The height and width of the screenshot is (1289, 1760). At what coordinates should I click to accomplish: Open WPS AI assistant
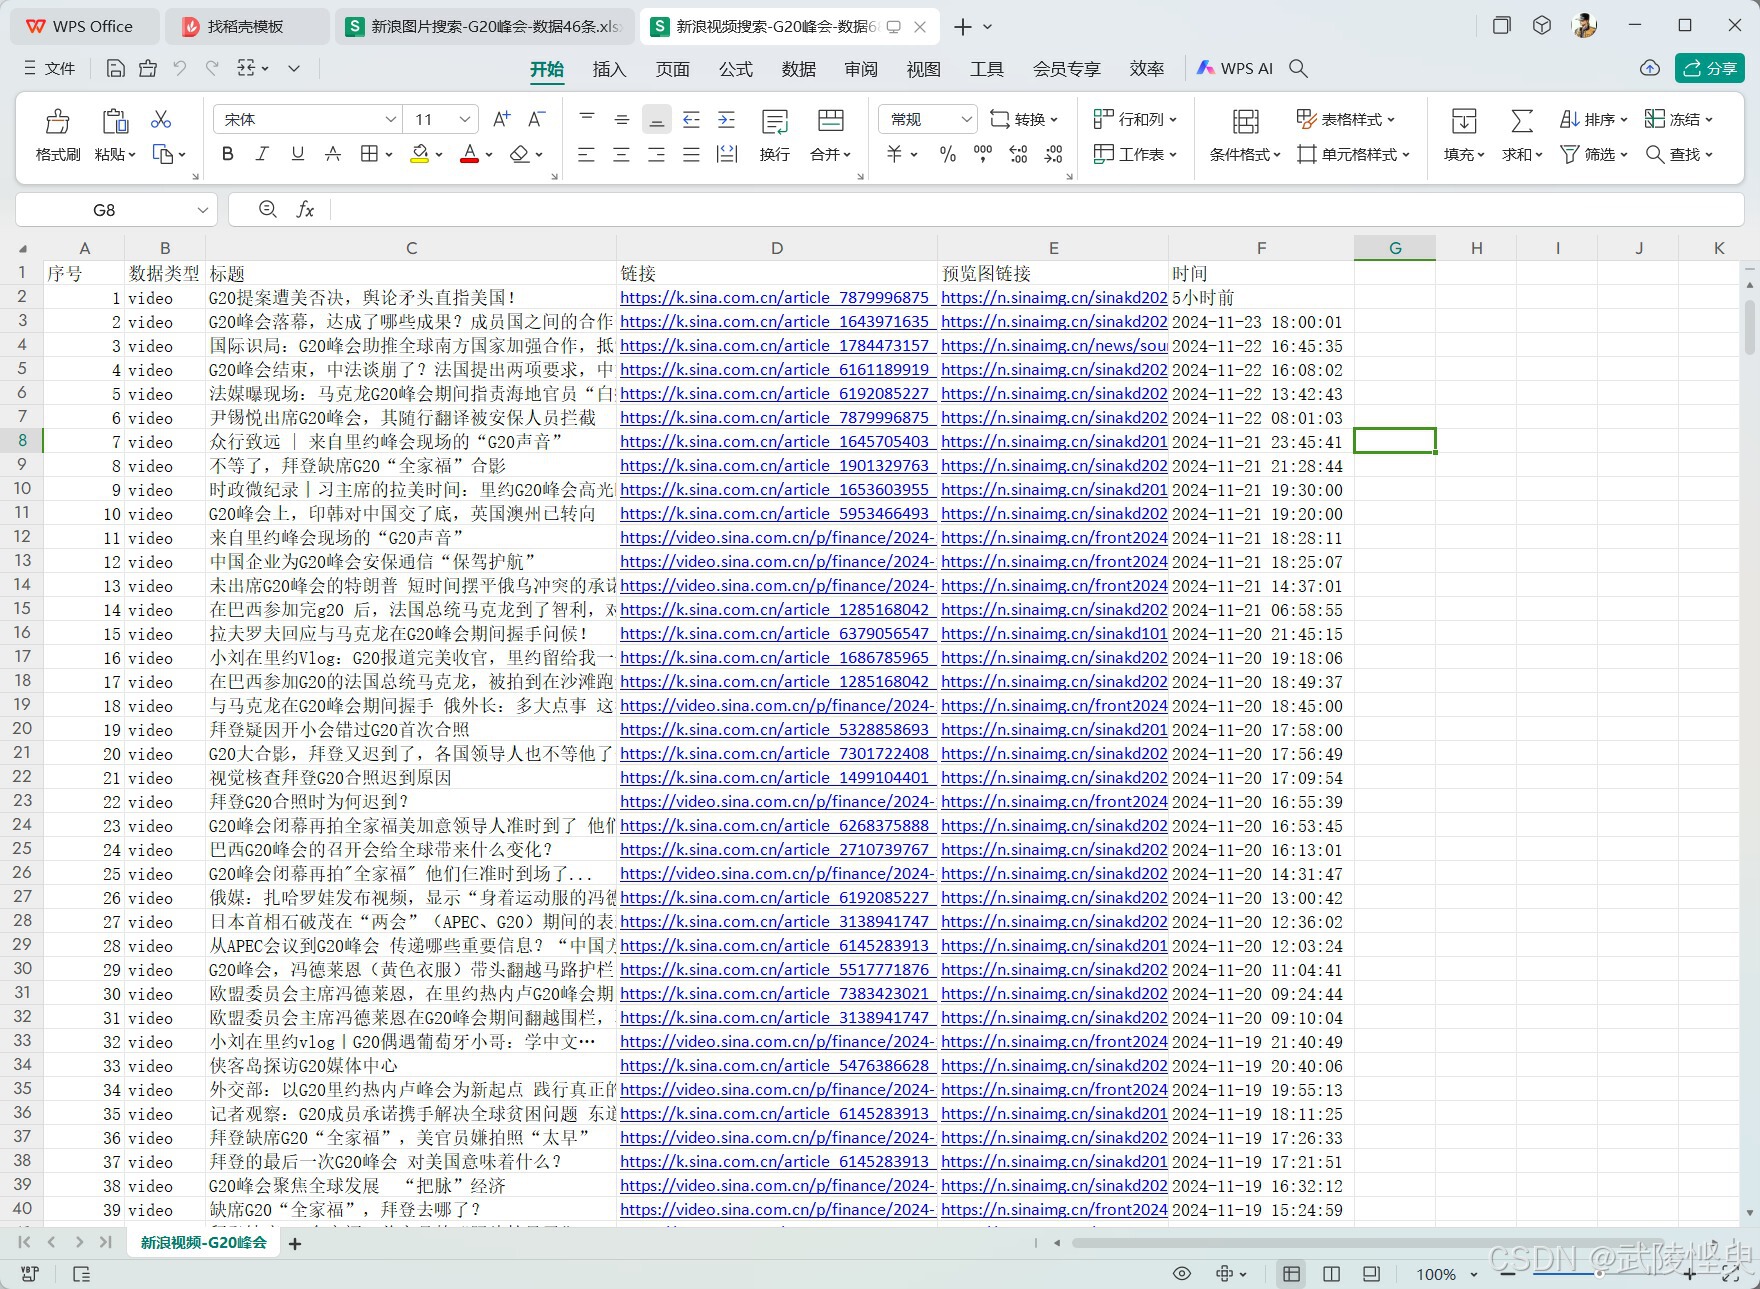tap(1234, 68)
